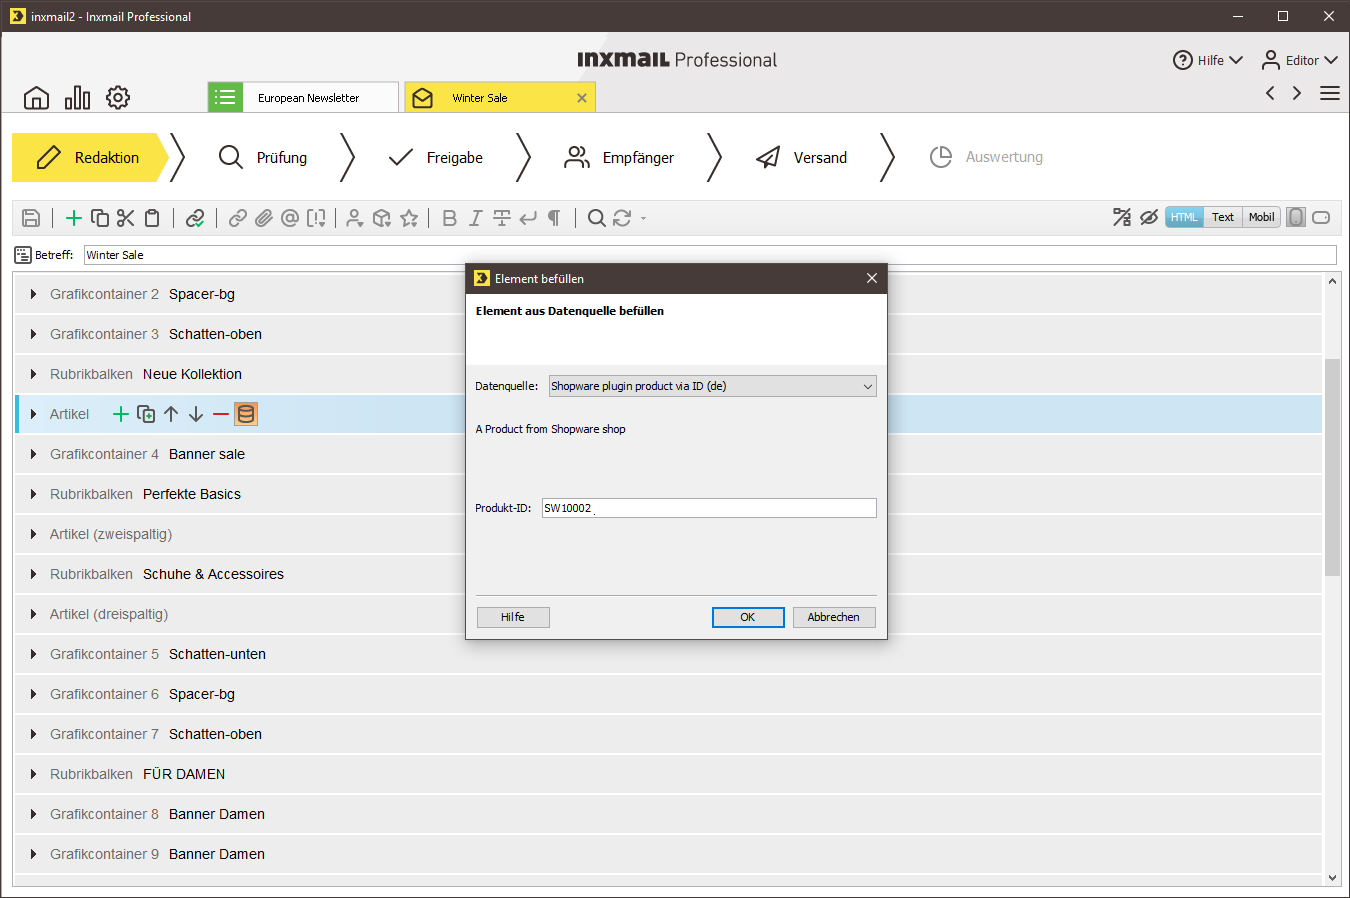Open the global reports bar chart icon
Viewport: 1350px width, 898px height.
tap(77, 98)
